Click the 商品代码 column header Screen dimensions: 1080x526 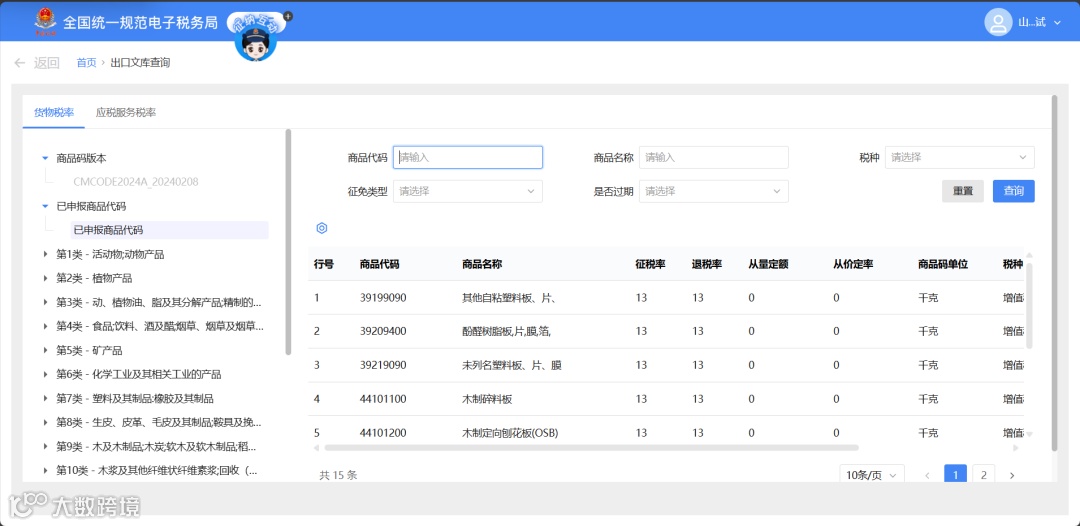coord(380,264)
